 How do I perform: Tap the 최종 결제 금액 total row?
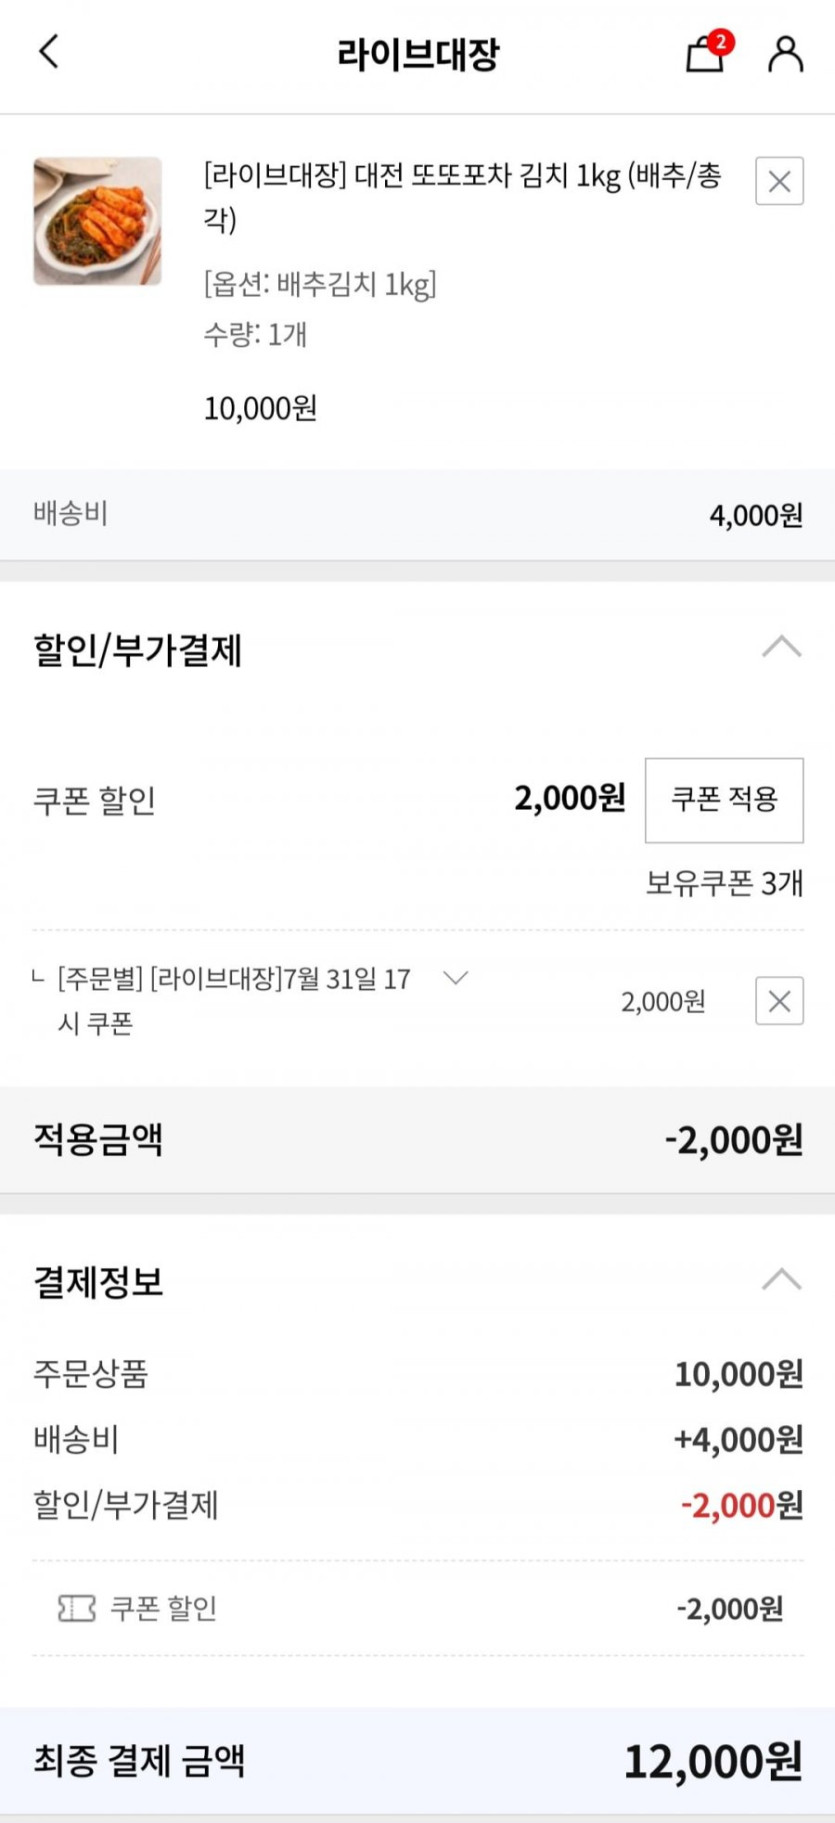coord(417,1760)
